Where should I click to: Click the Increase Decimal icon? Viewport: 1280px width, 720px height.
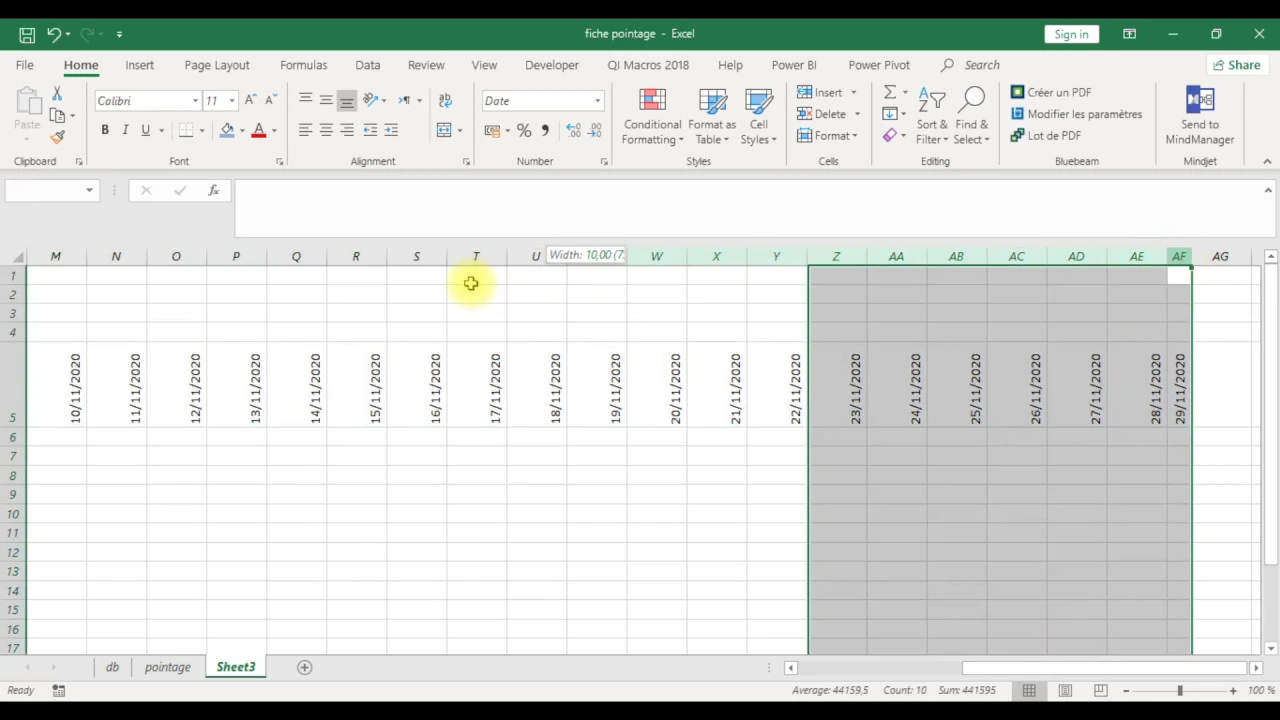click(573, 130)
